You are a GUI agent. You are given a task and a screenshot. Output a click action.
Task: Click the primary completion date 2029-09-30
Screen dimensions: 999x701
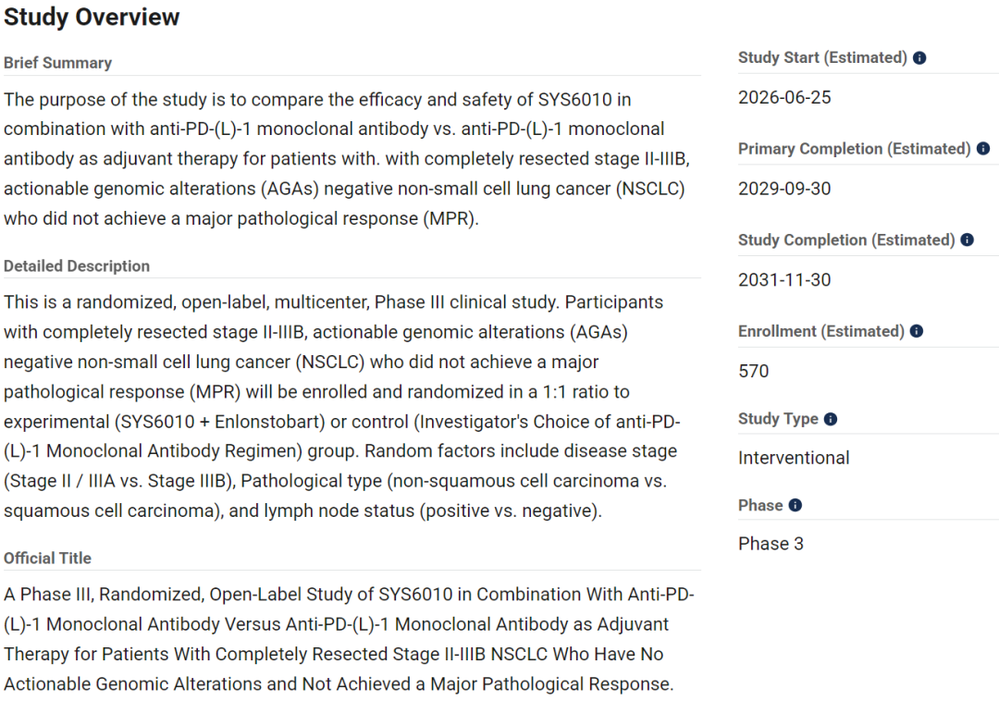784,189
